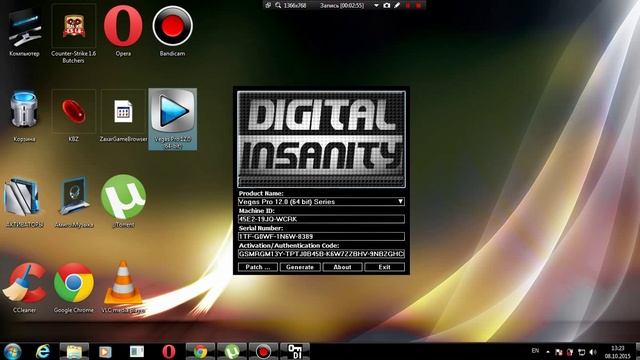The image size is (640, 360).
Task: Select the Bandicam desktop shortcut
Action: [172, 31]
